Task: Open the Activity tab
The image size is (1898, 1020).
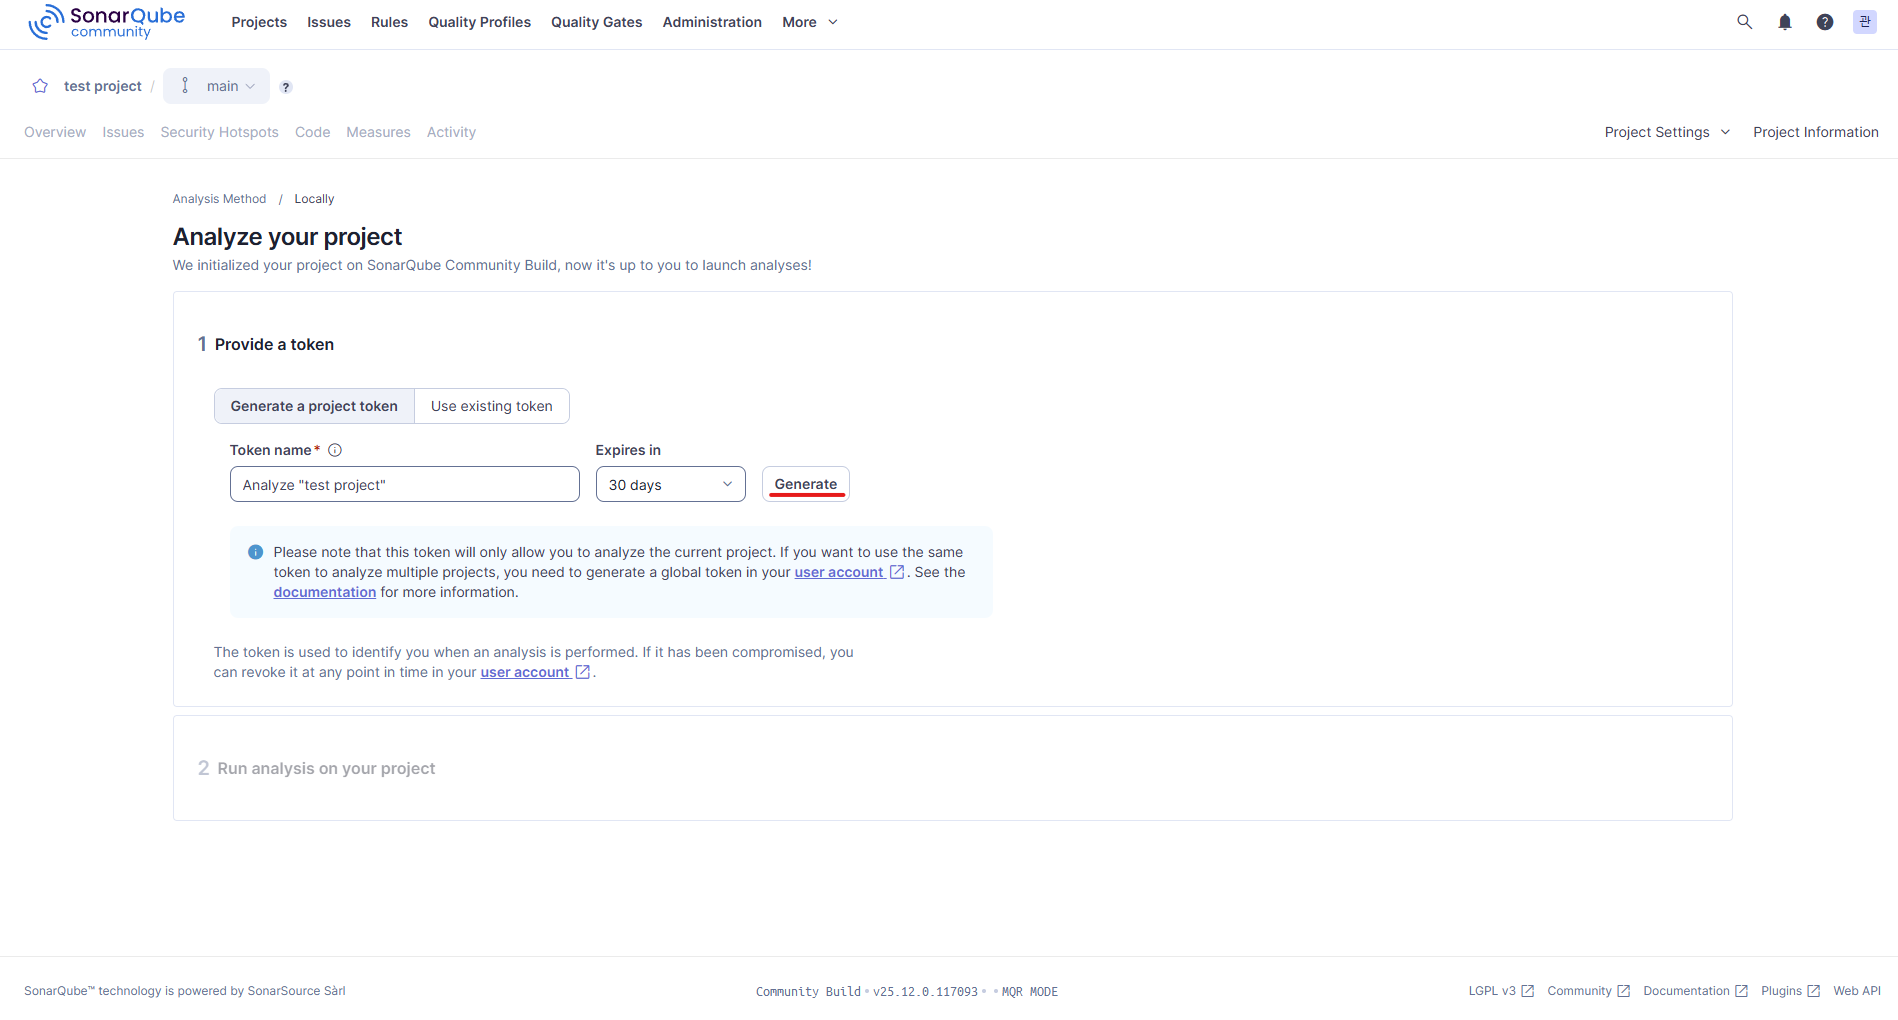Action: [451, 132]
